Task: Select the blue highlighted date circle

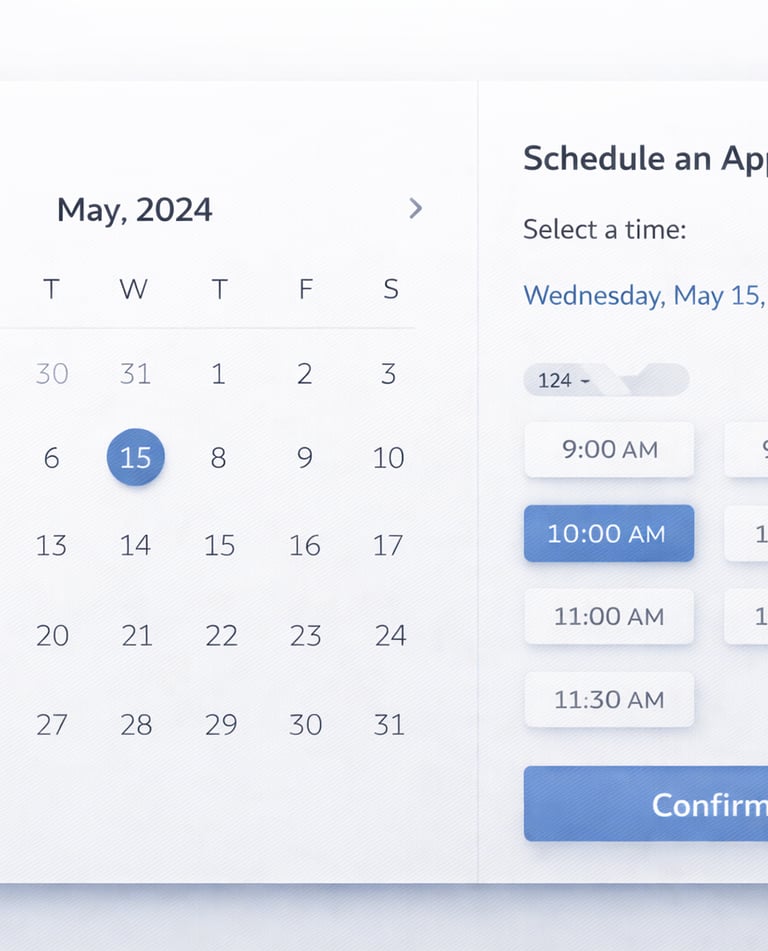Action: [x=135, y=458]
